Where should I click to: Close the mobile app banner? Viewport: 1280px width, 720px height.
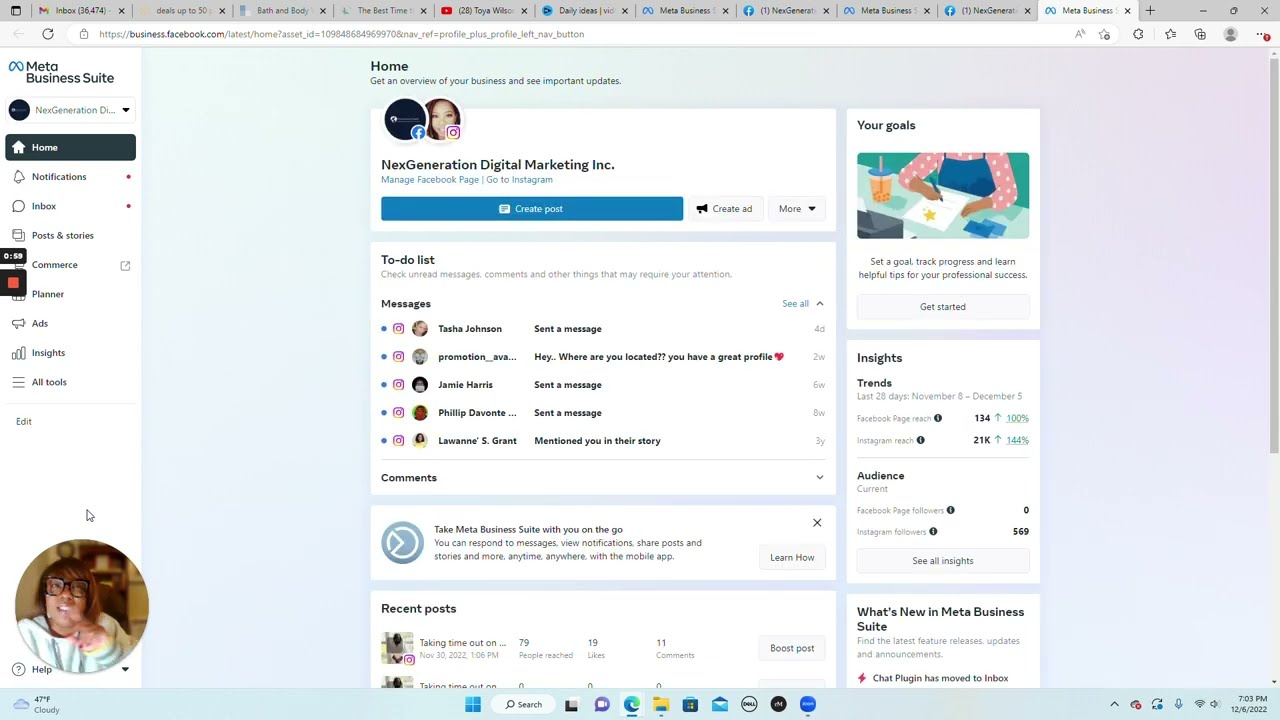(x=817, y=523)
